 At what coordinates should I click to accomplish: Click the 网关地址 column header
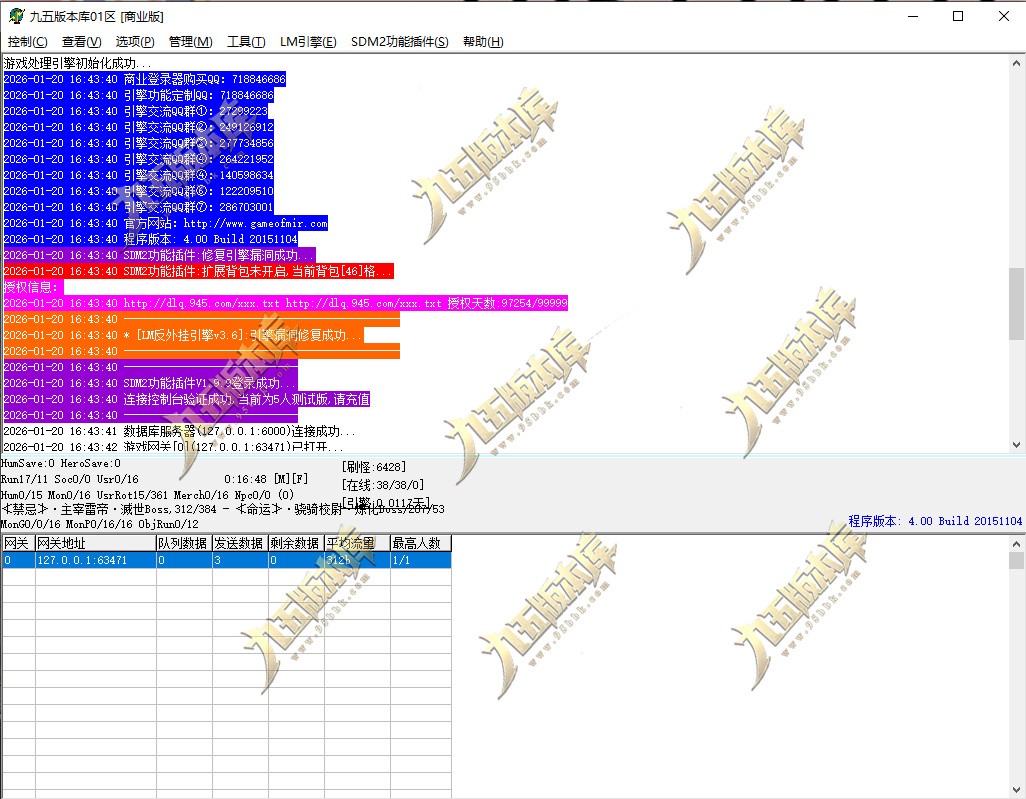tap(96, 543)
